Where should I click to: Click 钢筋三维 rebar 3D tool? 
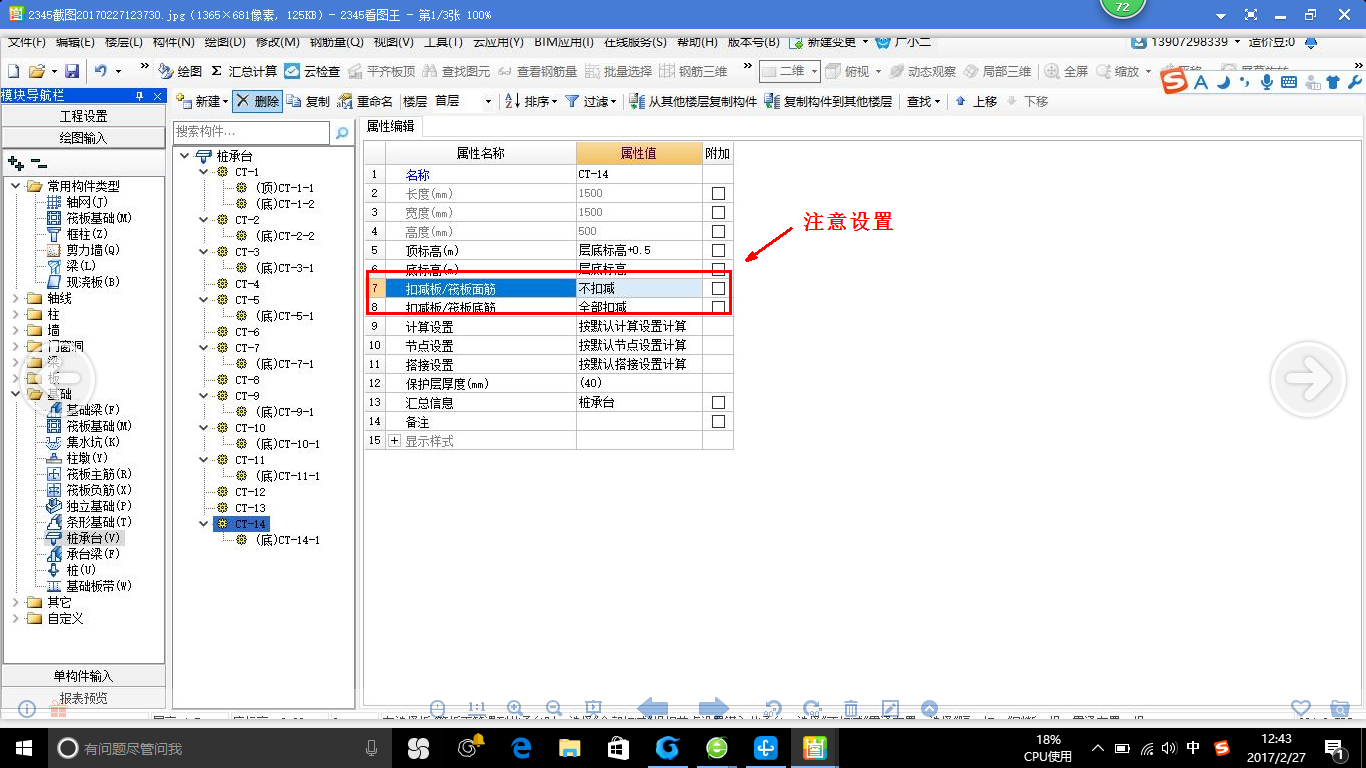(693, 72)
